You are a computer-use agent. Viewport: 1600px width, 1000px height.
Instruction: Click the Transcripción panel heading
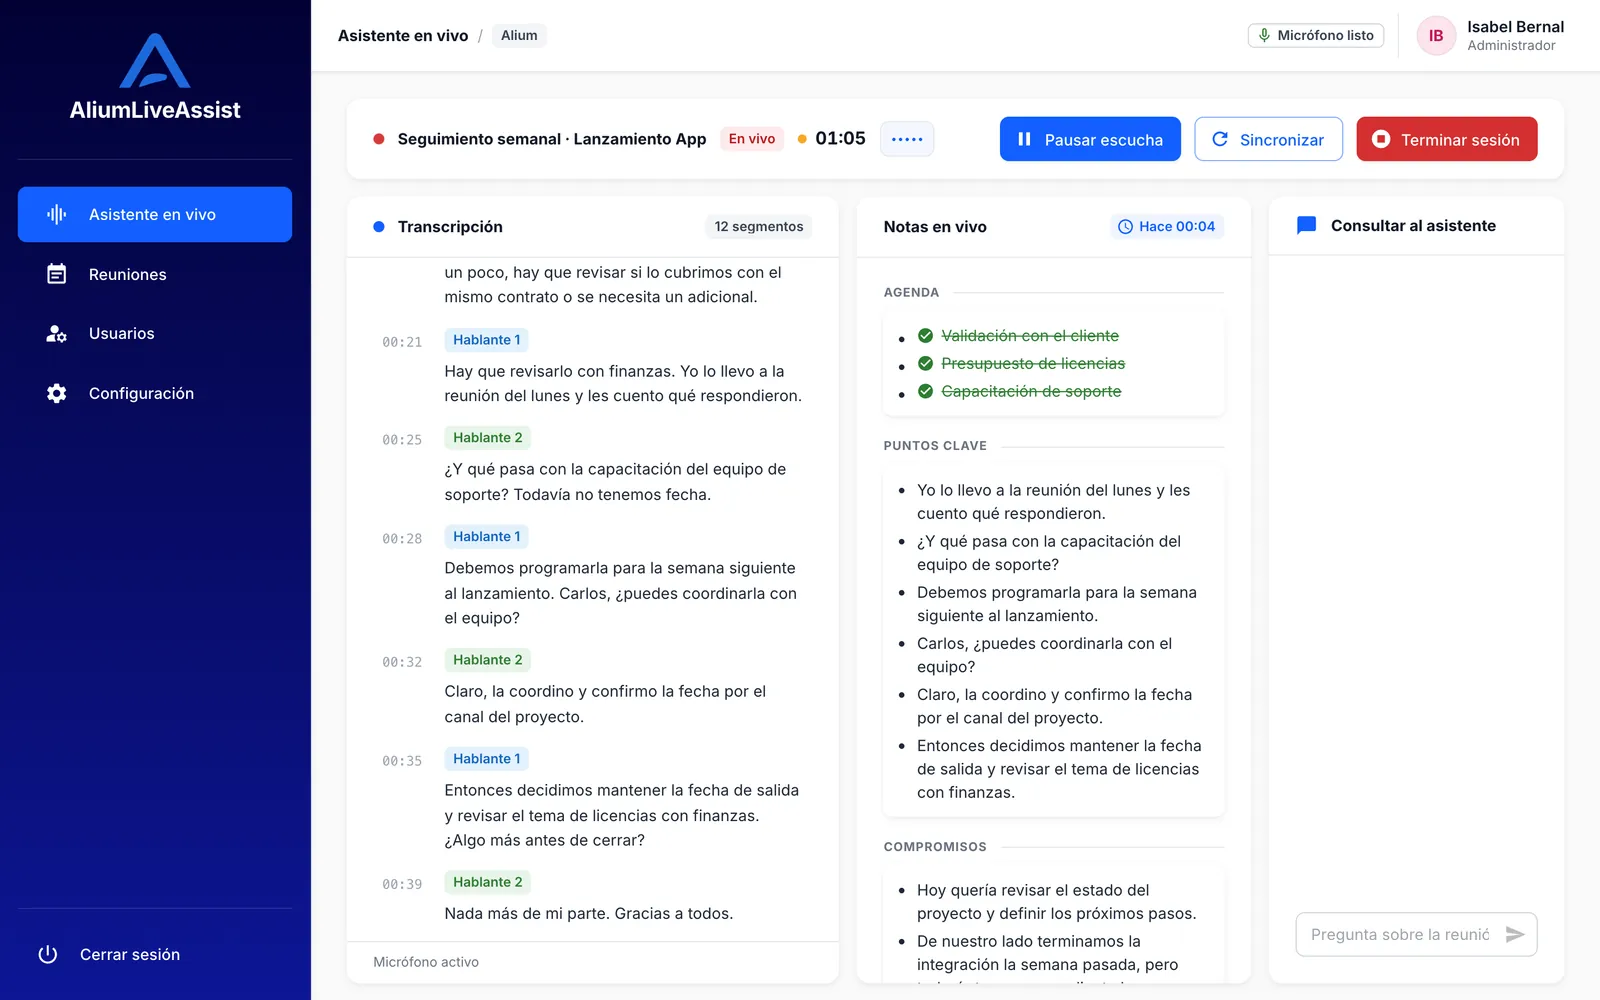[x=450, y=227]
